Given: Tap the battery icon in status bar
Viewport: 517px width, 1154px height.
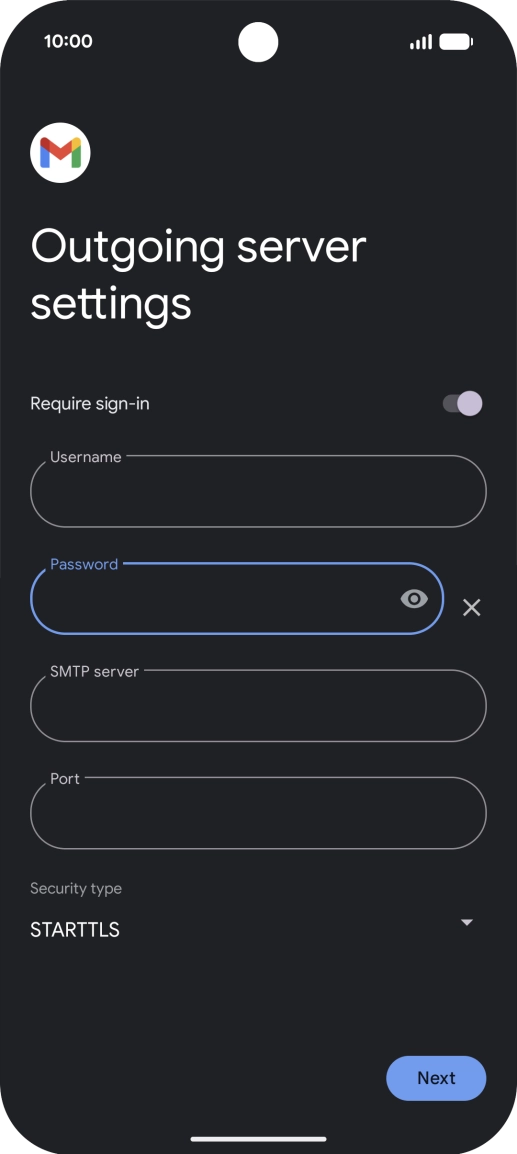Looking at the screenshot, I should tap(456, 42).
